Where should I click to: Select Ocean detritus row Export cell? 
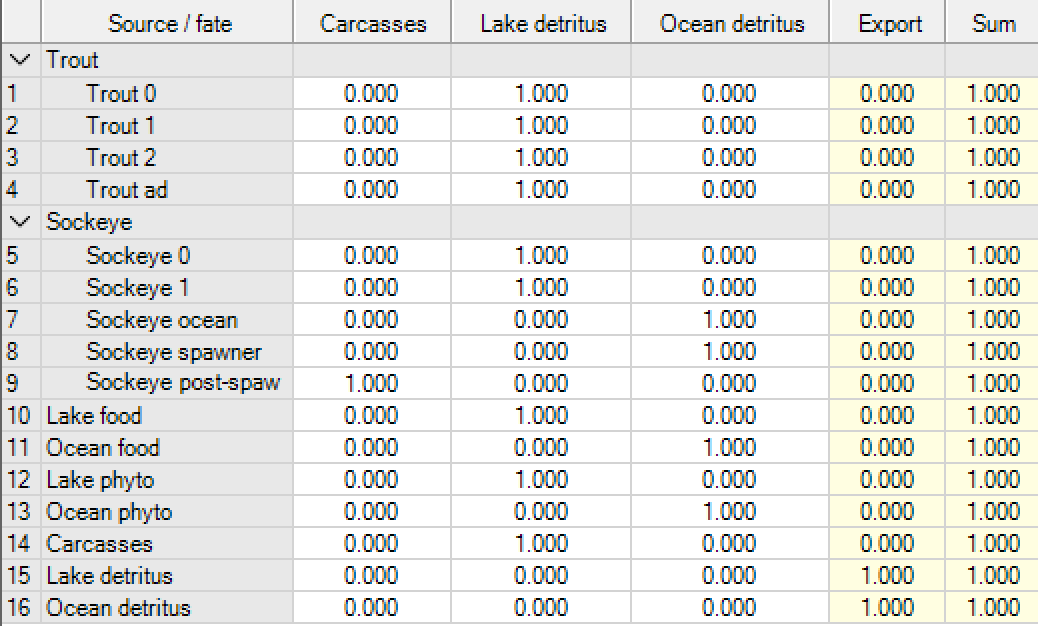pos(887,608)
